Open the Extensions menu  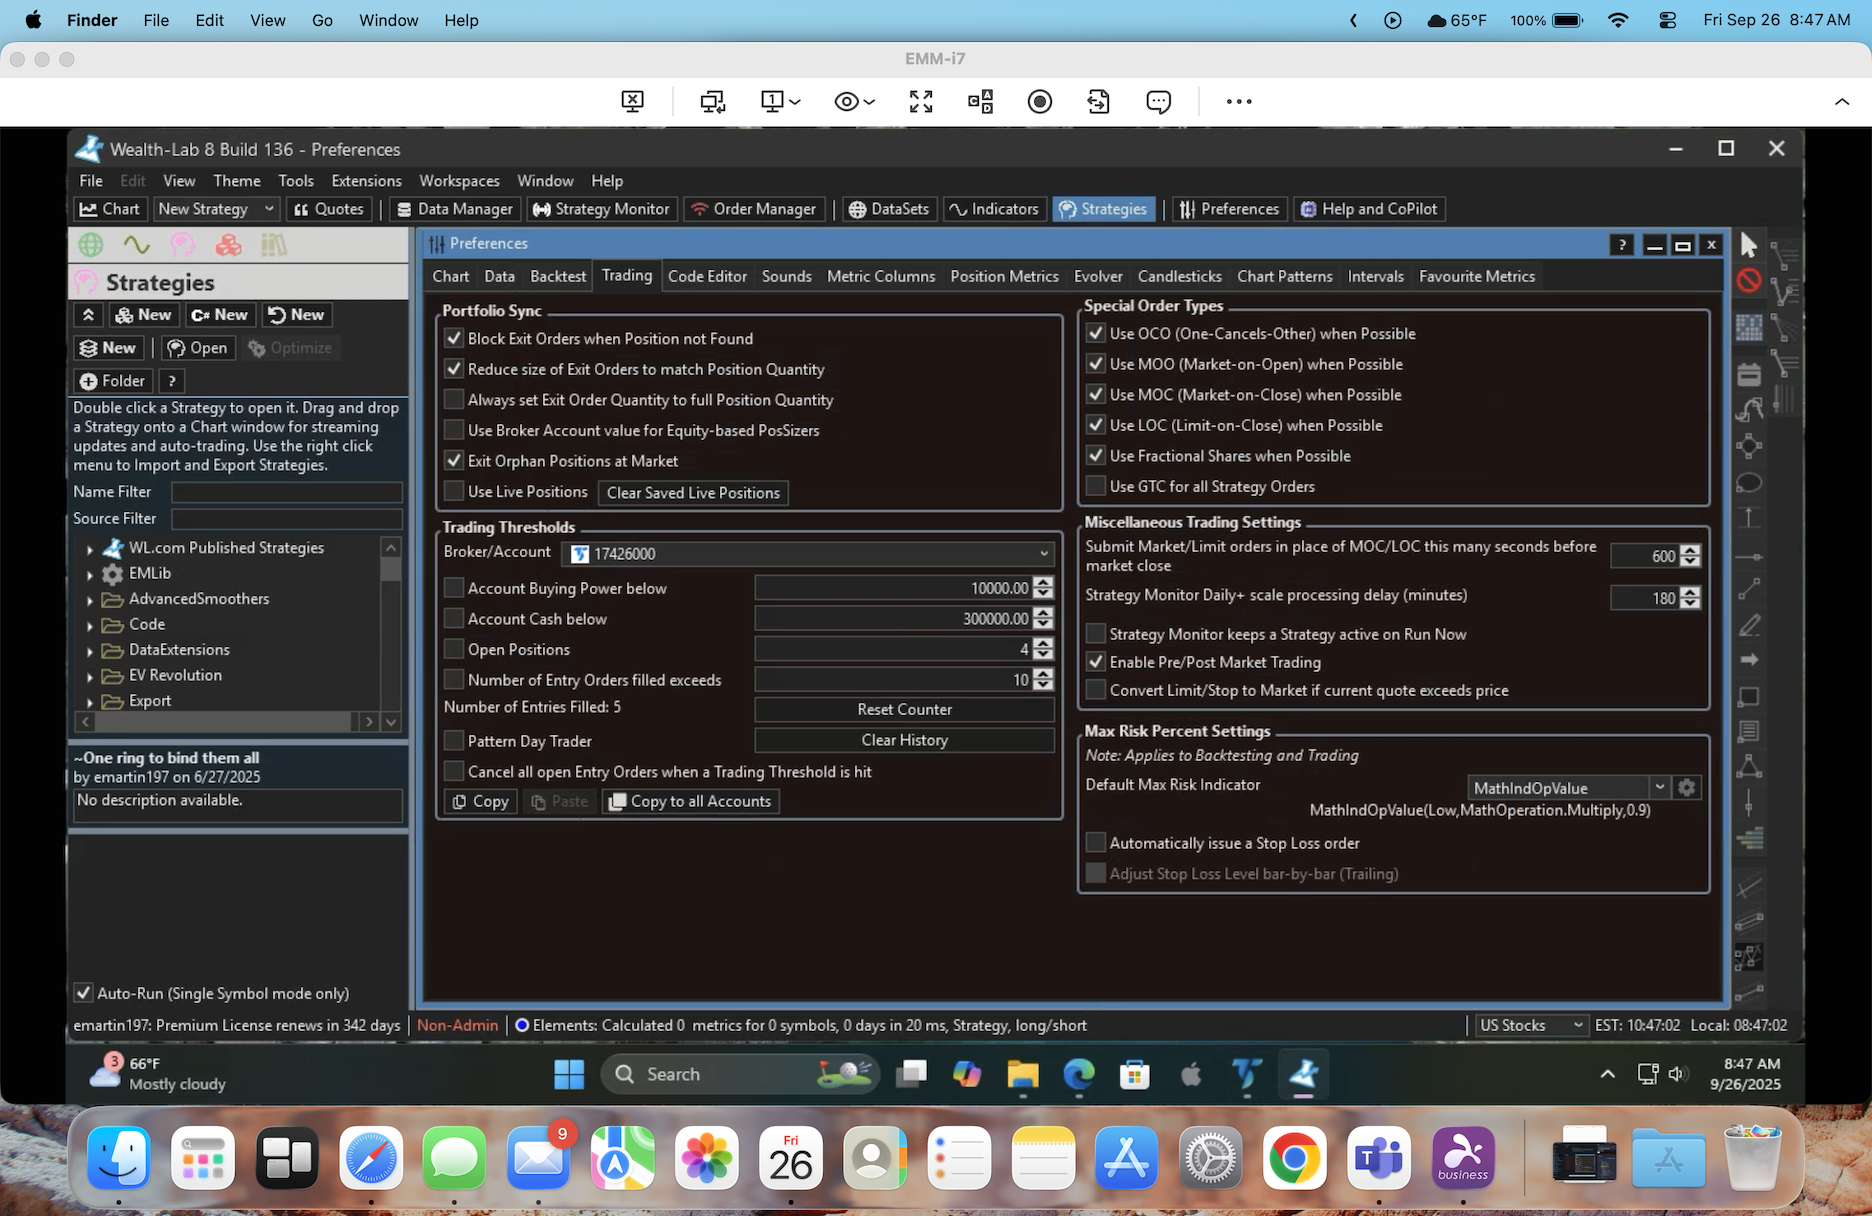pos(366,181)
